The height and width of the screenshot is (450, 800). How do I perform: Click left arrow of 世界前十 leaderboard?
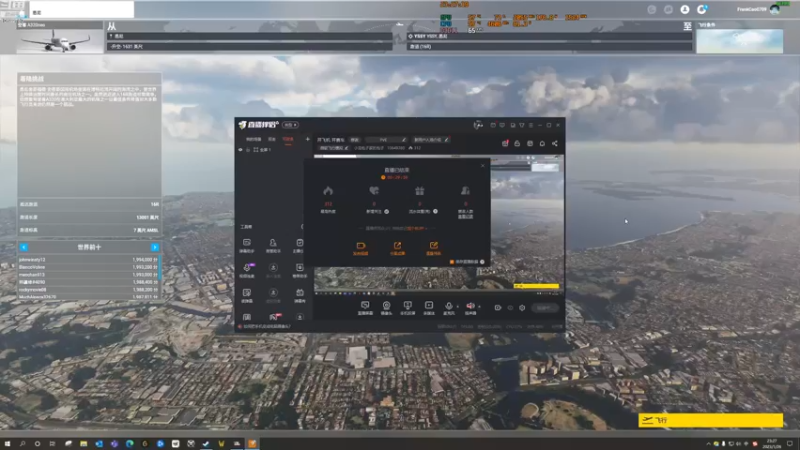pos(23,247)
